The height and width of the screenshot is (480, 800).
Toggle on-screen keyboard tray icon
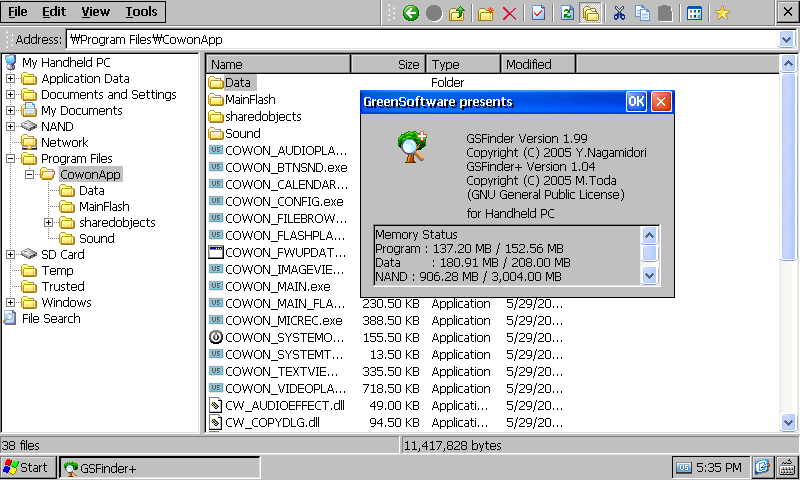[x=788, y=467]
